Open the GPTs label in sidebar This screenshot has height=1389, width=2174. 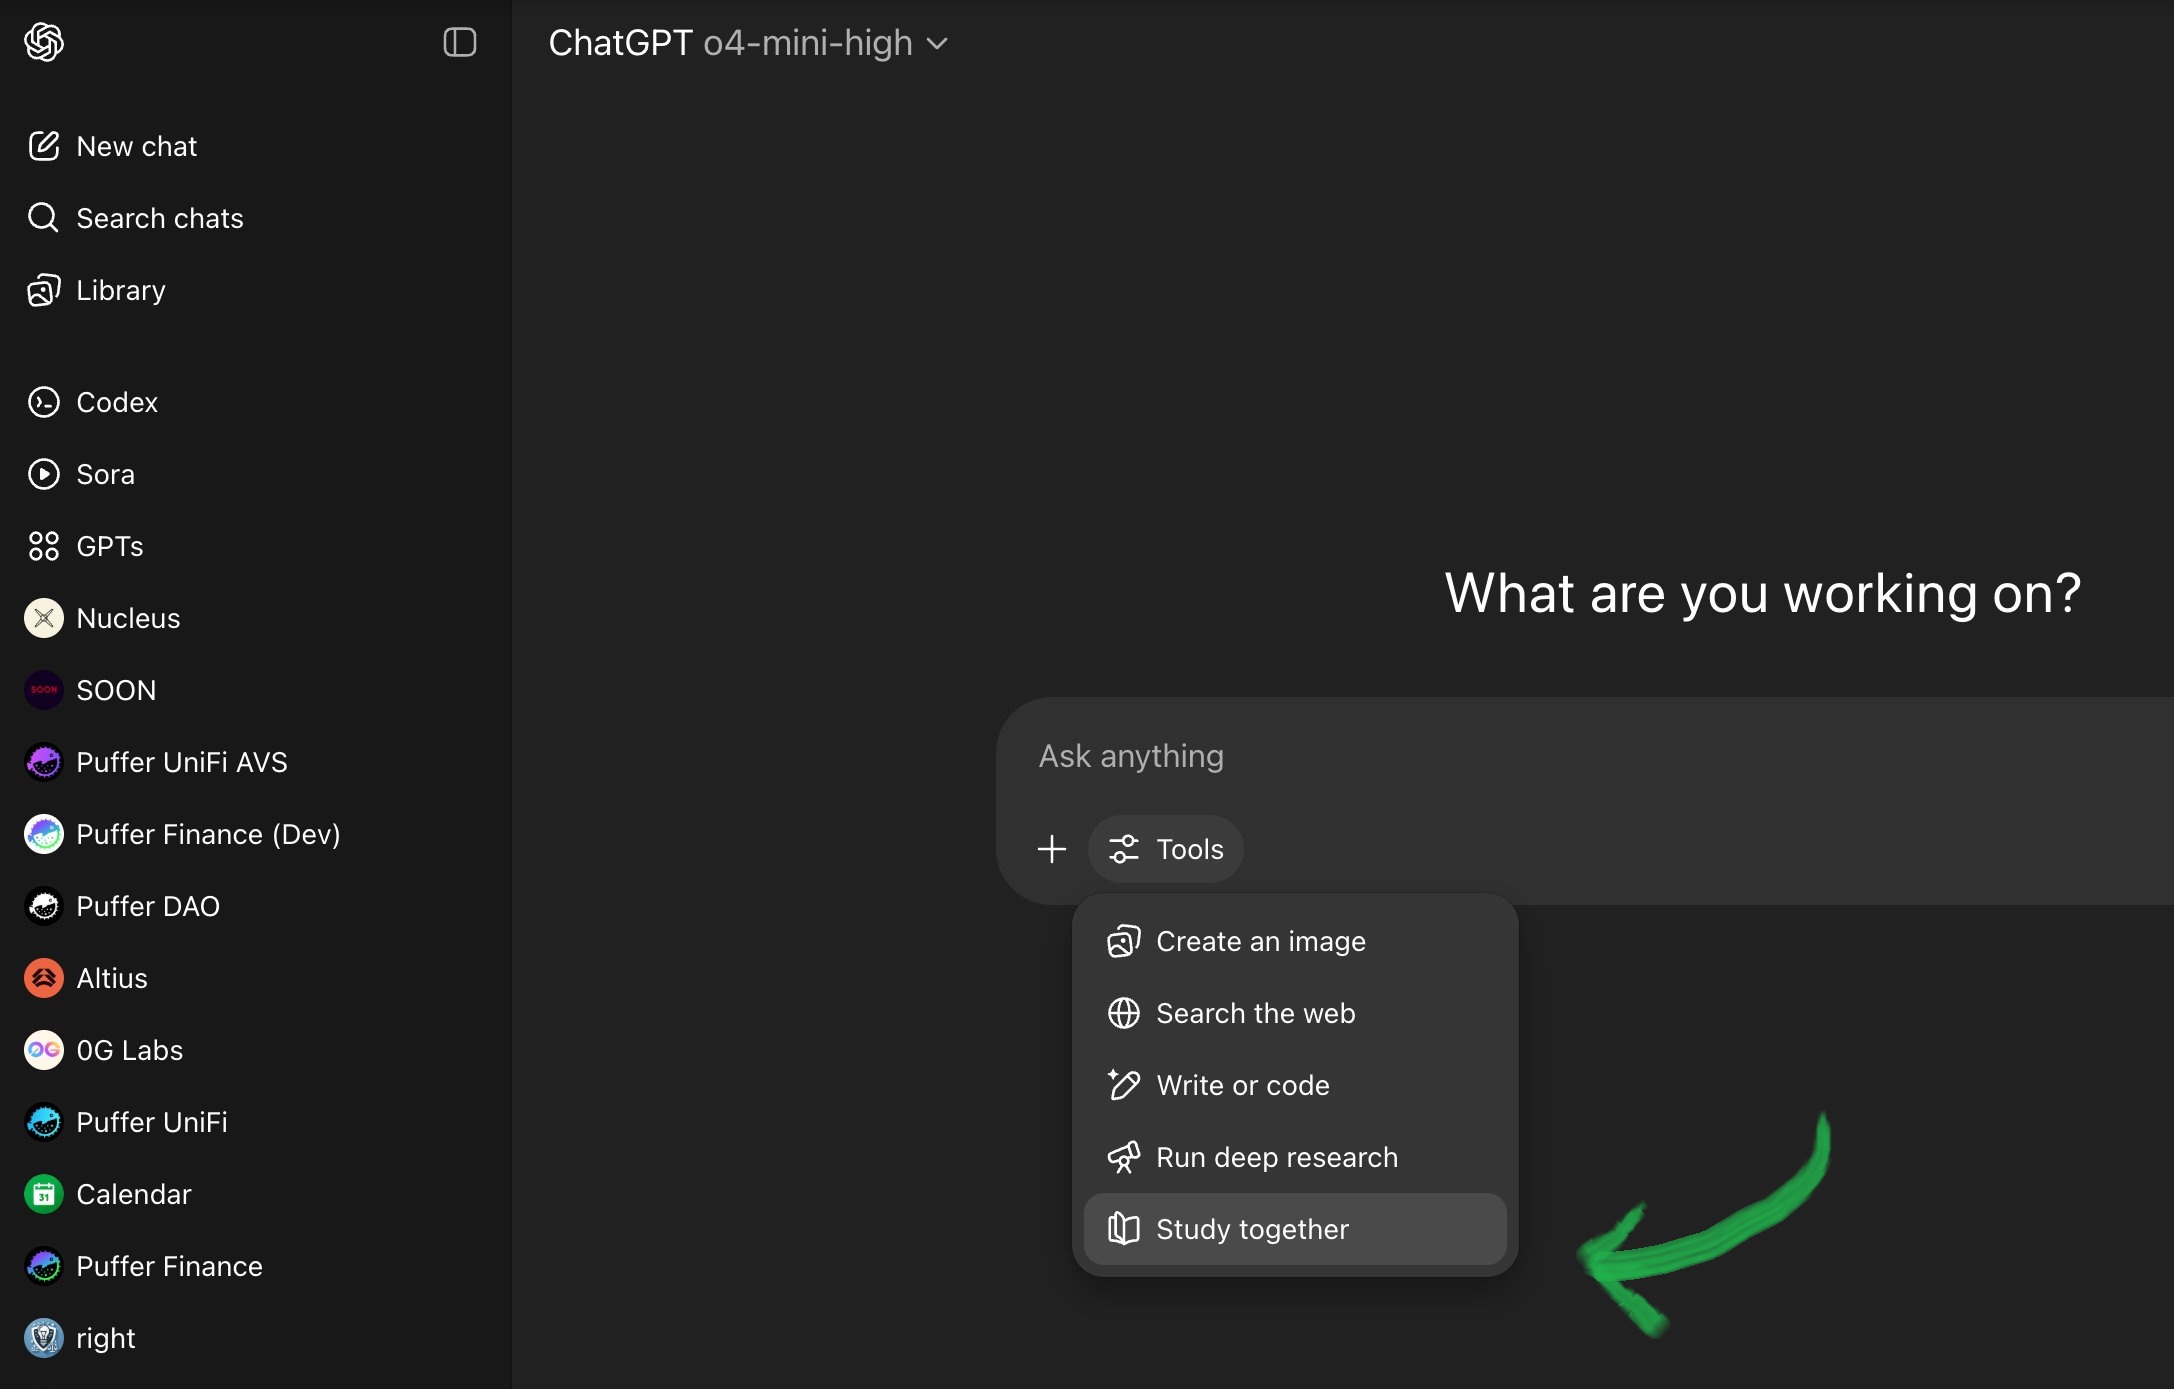110,546
